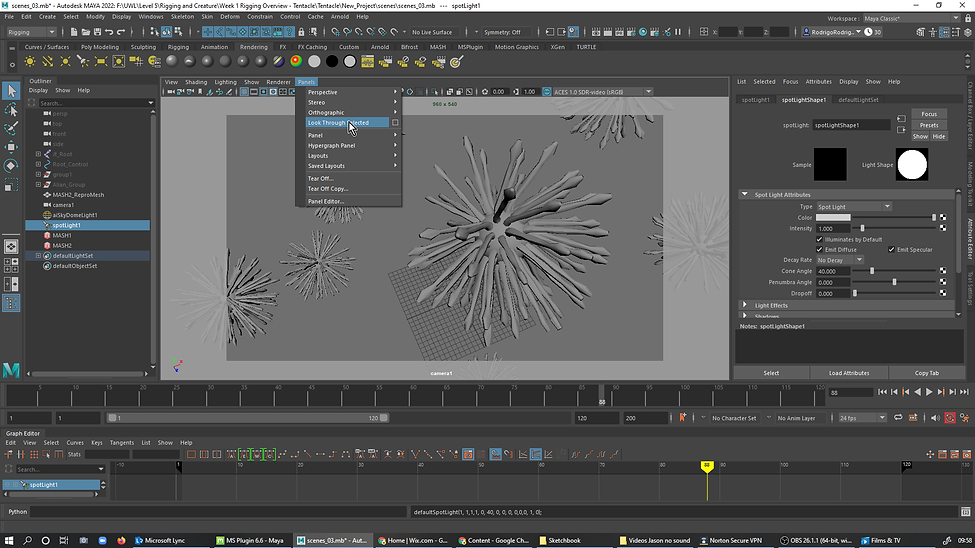The image size is (975, 548).
Task: Uncheck the Emit Specular checkbox
Action: click(x=891, y=249)
